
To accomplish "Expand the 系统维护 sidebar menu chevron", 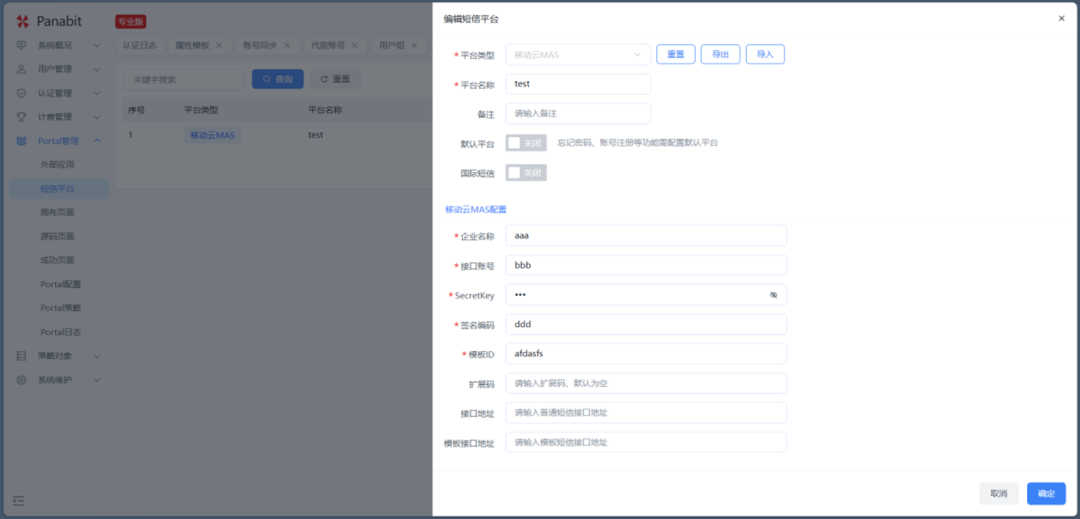I will point(97,380).
